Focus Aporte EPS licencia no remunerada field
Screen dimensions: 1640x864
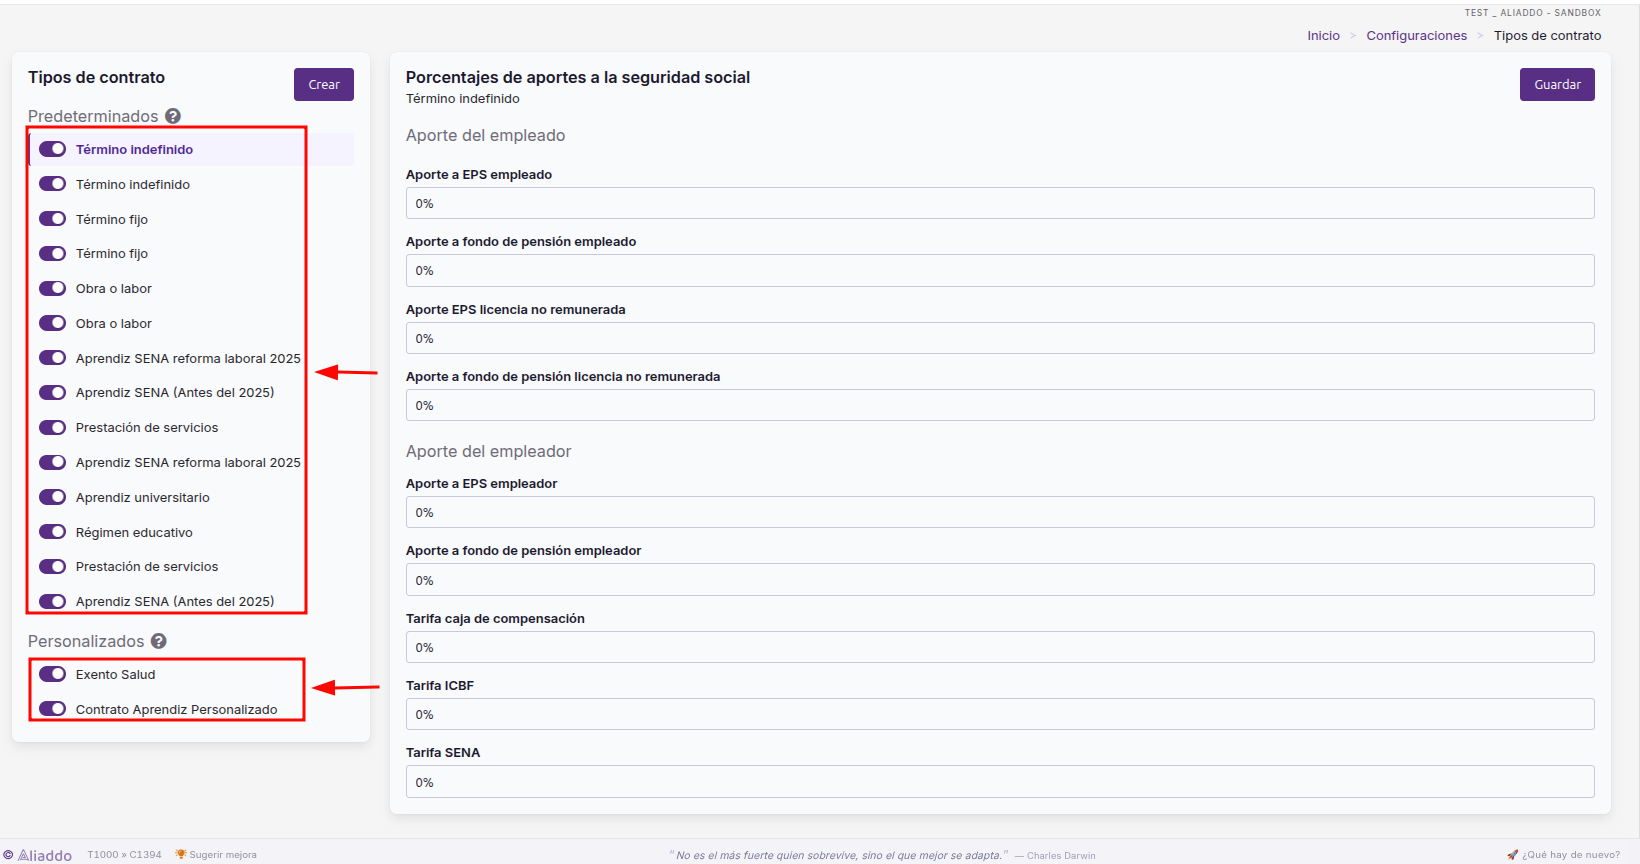tap(1000, 338)
